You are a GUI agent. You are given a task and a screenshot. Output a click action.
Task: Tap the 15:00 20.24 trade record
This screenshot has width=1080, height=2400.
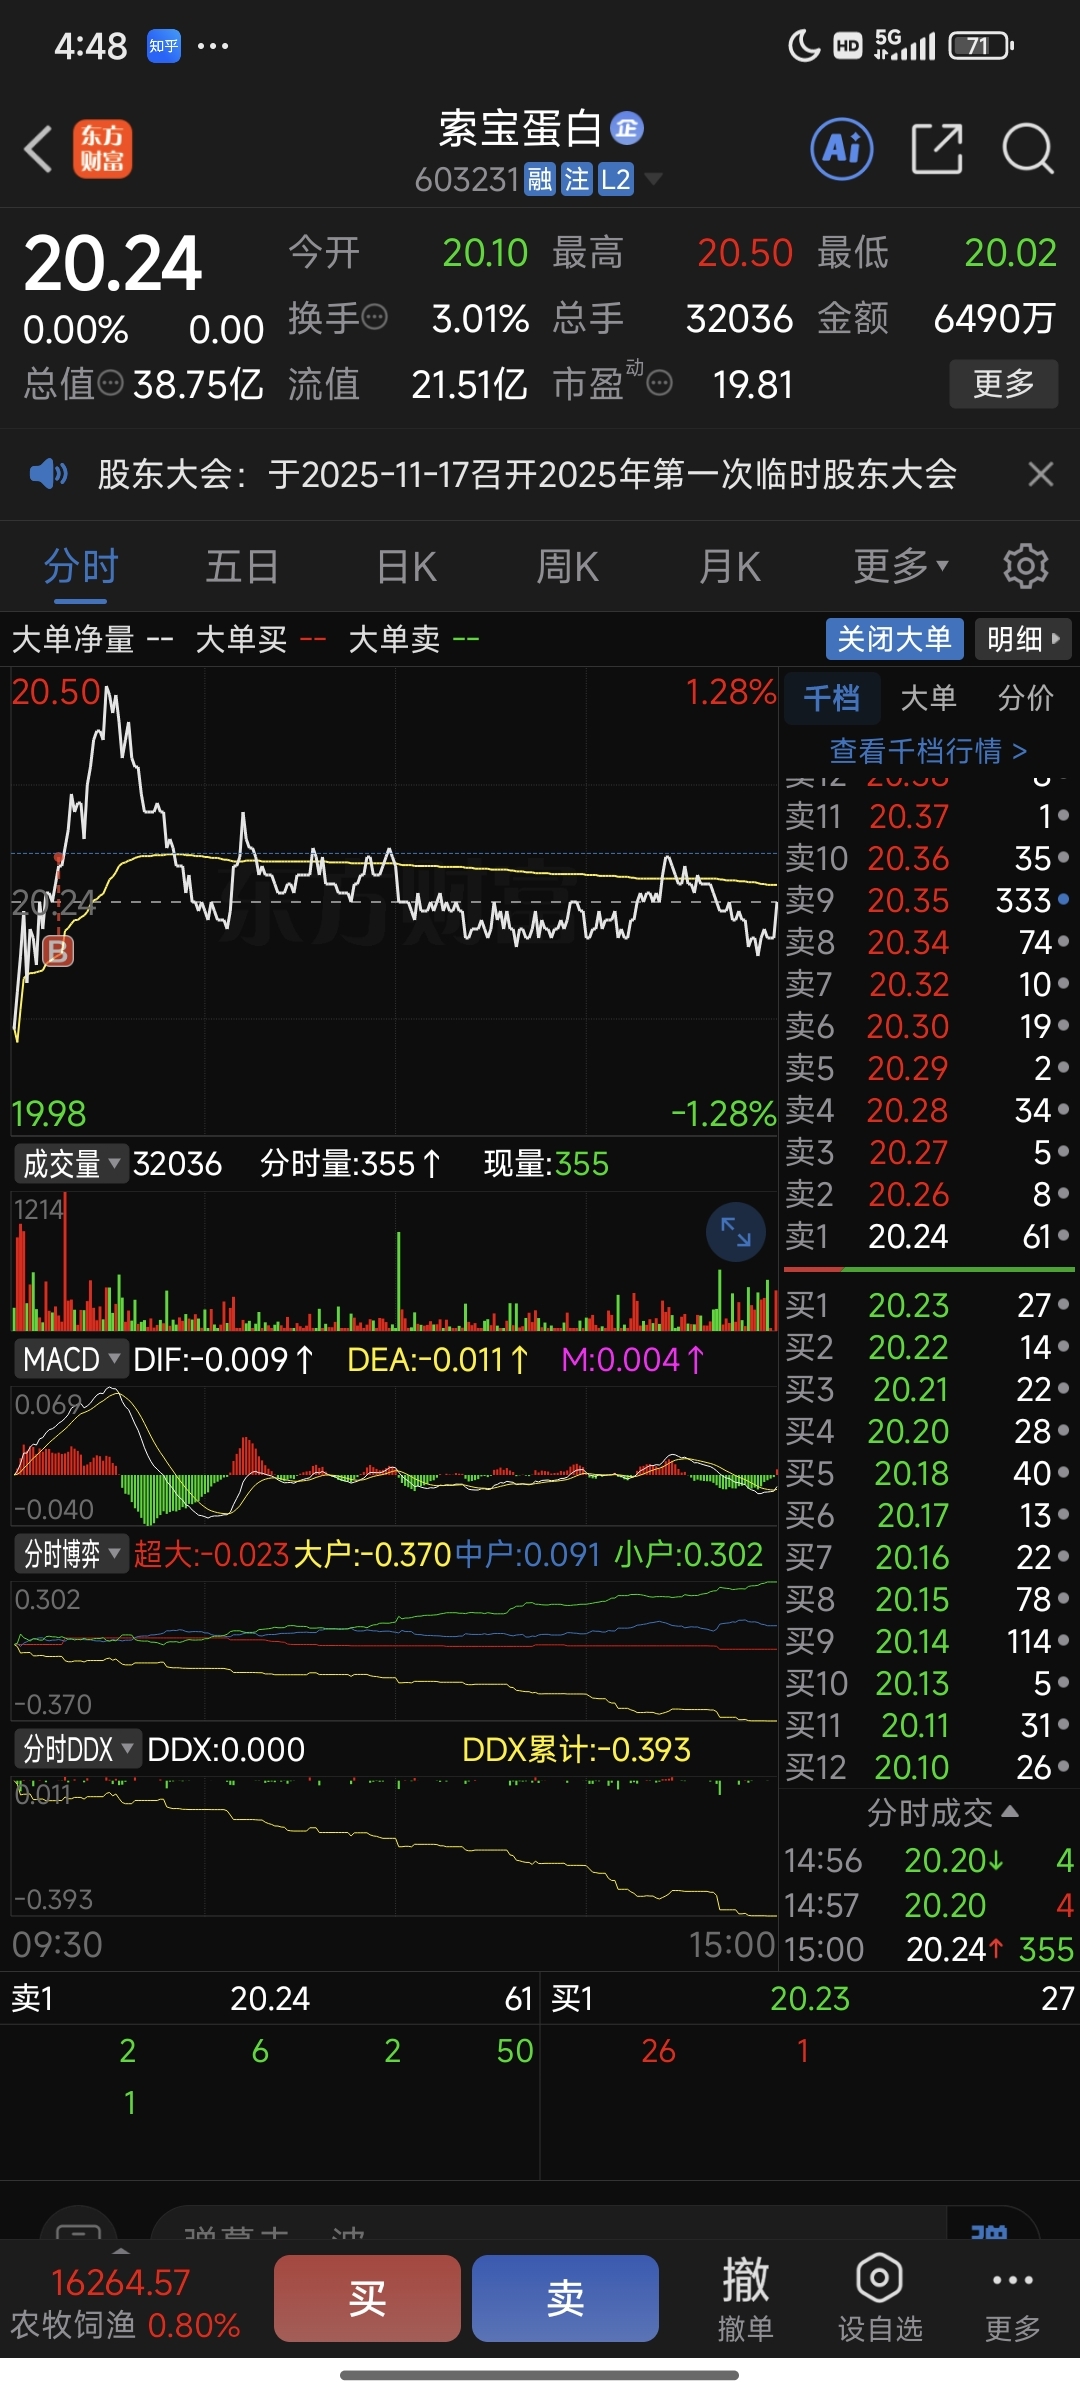929,1949
